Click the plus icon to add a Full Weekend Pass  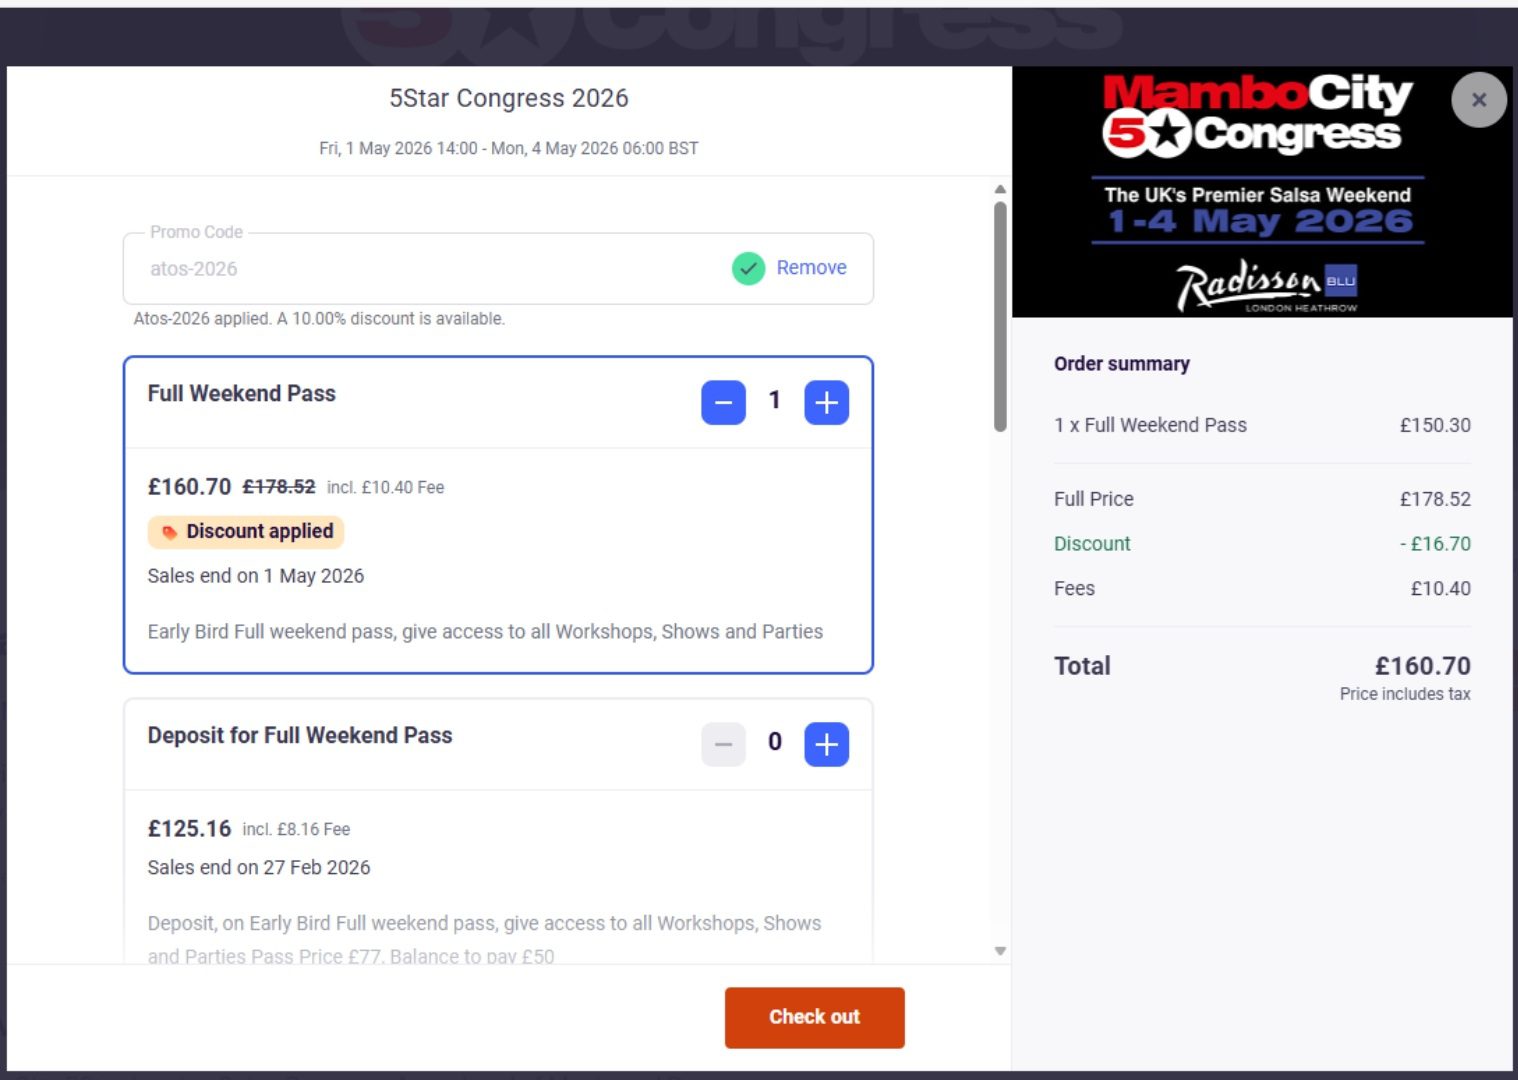[826, 402]
